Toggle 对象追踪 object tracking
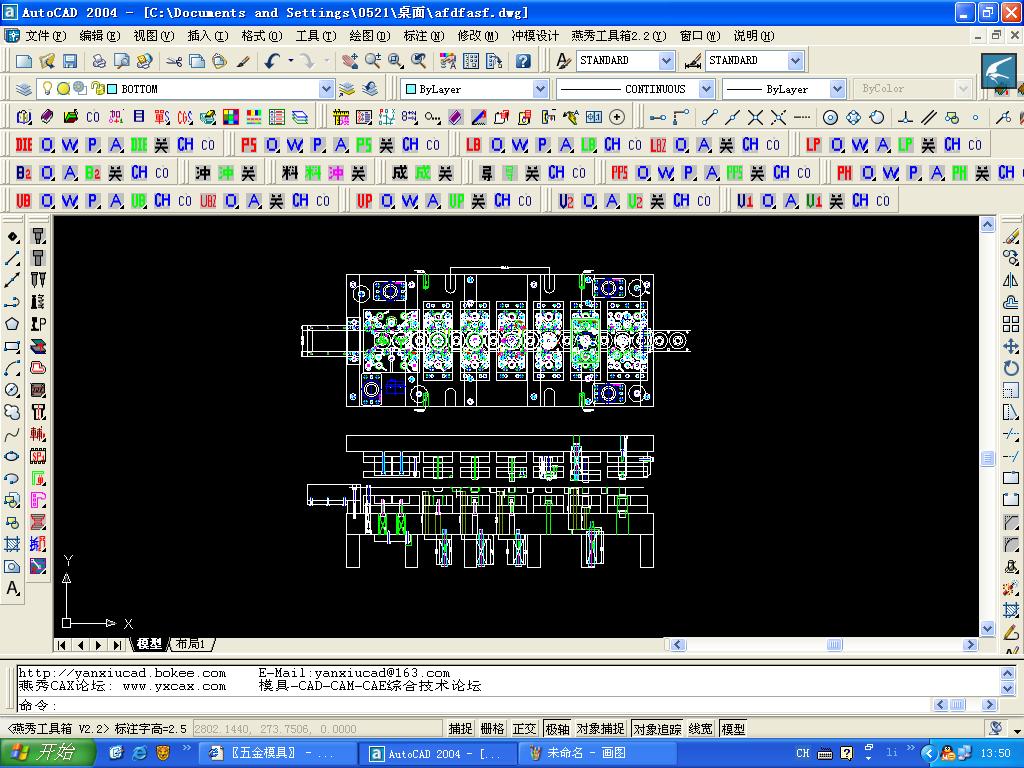This screenshot has width=1024, height=768. click(x=657, y=729)
